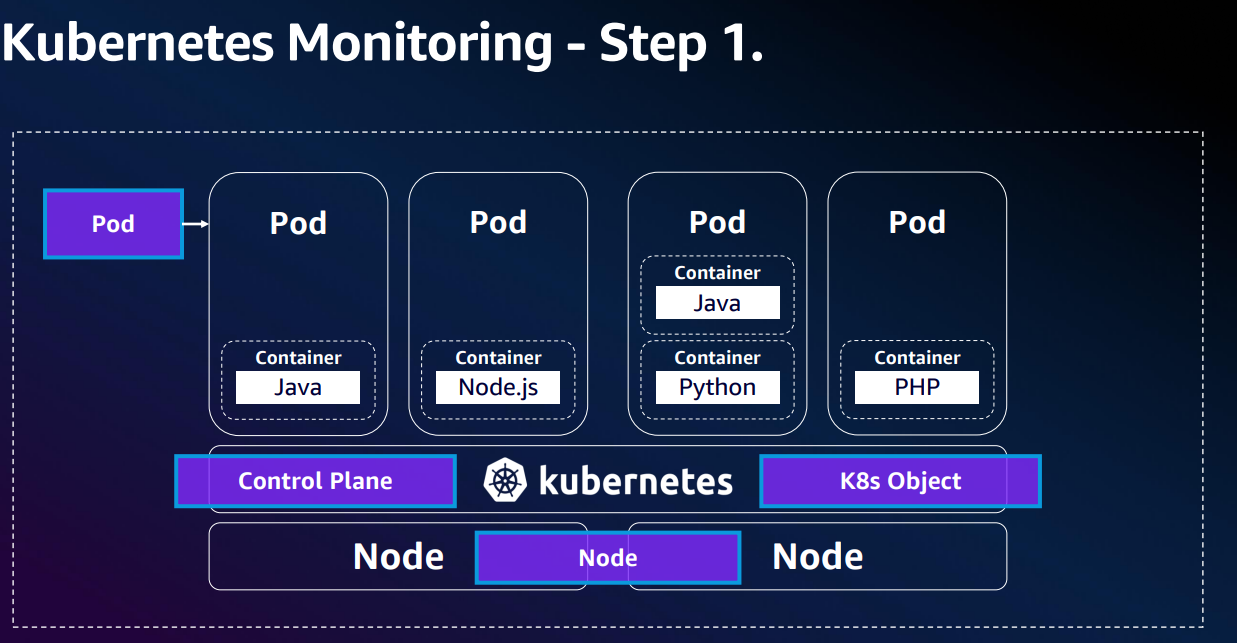The width and height of the screenshot is (1237, 643).
Task: Select the Java container in the first Pod
Action: point(297,387)
